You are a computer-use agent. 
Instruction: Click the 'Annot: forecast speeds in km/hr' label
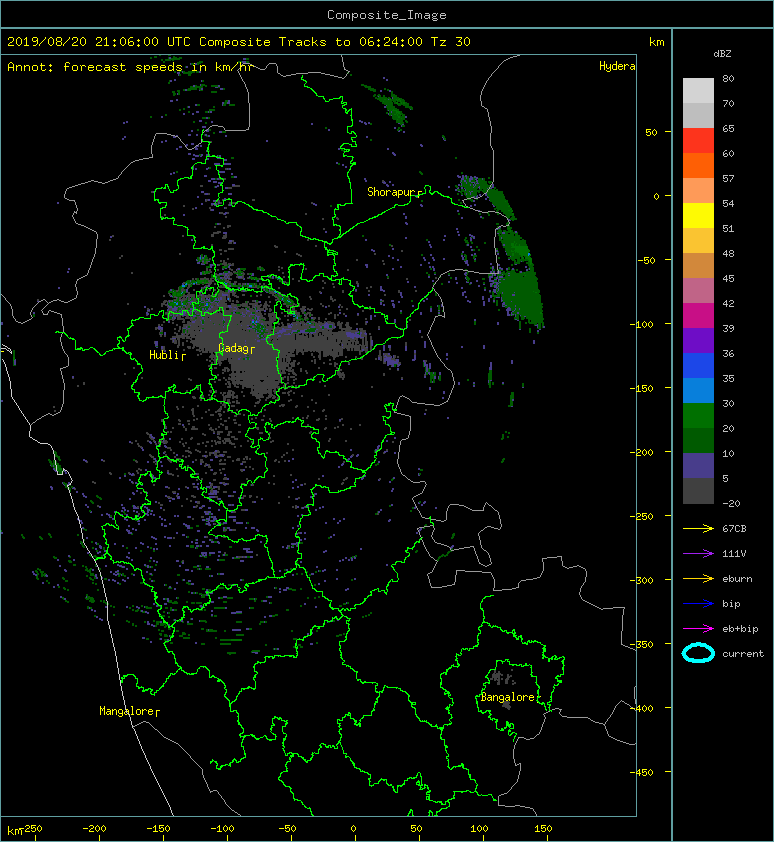(x=131, y=67)
